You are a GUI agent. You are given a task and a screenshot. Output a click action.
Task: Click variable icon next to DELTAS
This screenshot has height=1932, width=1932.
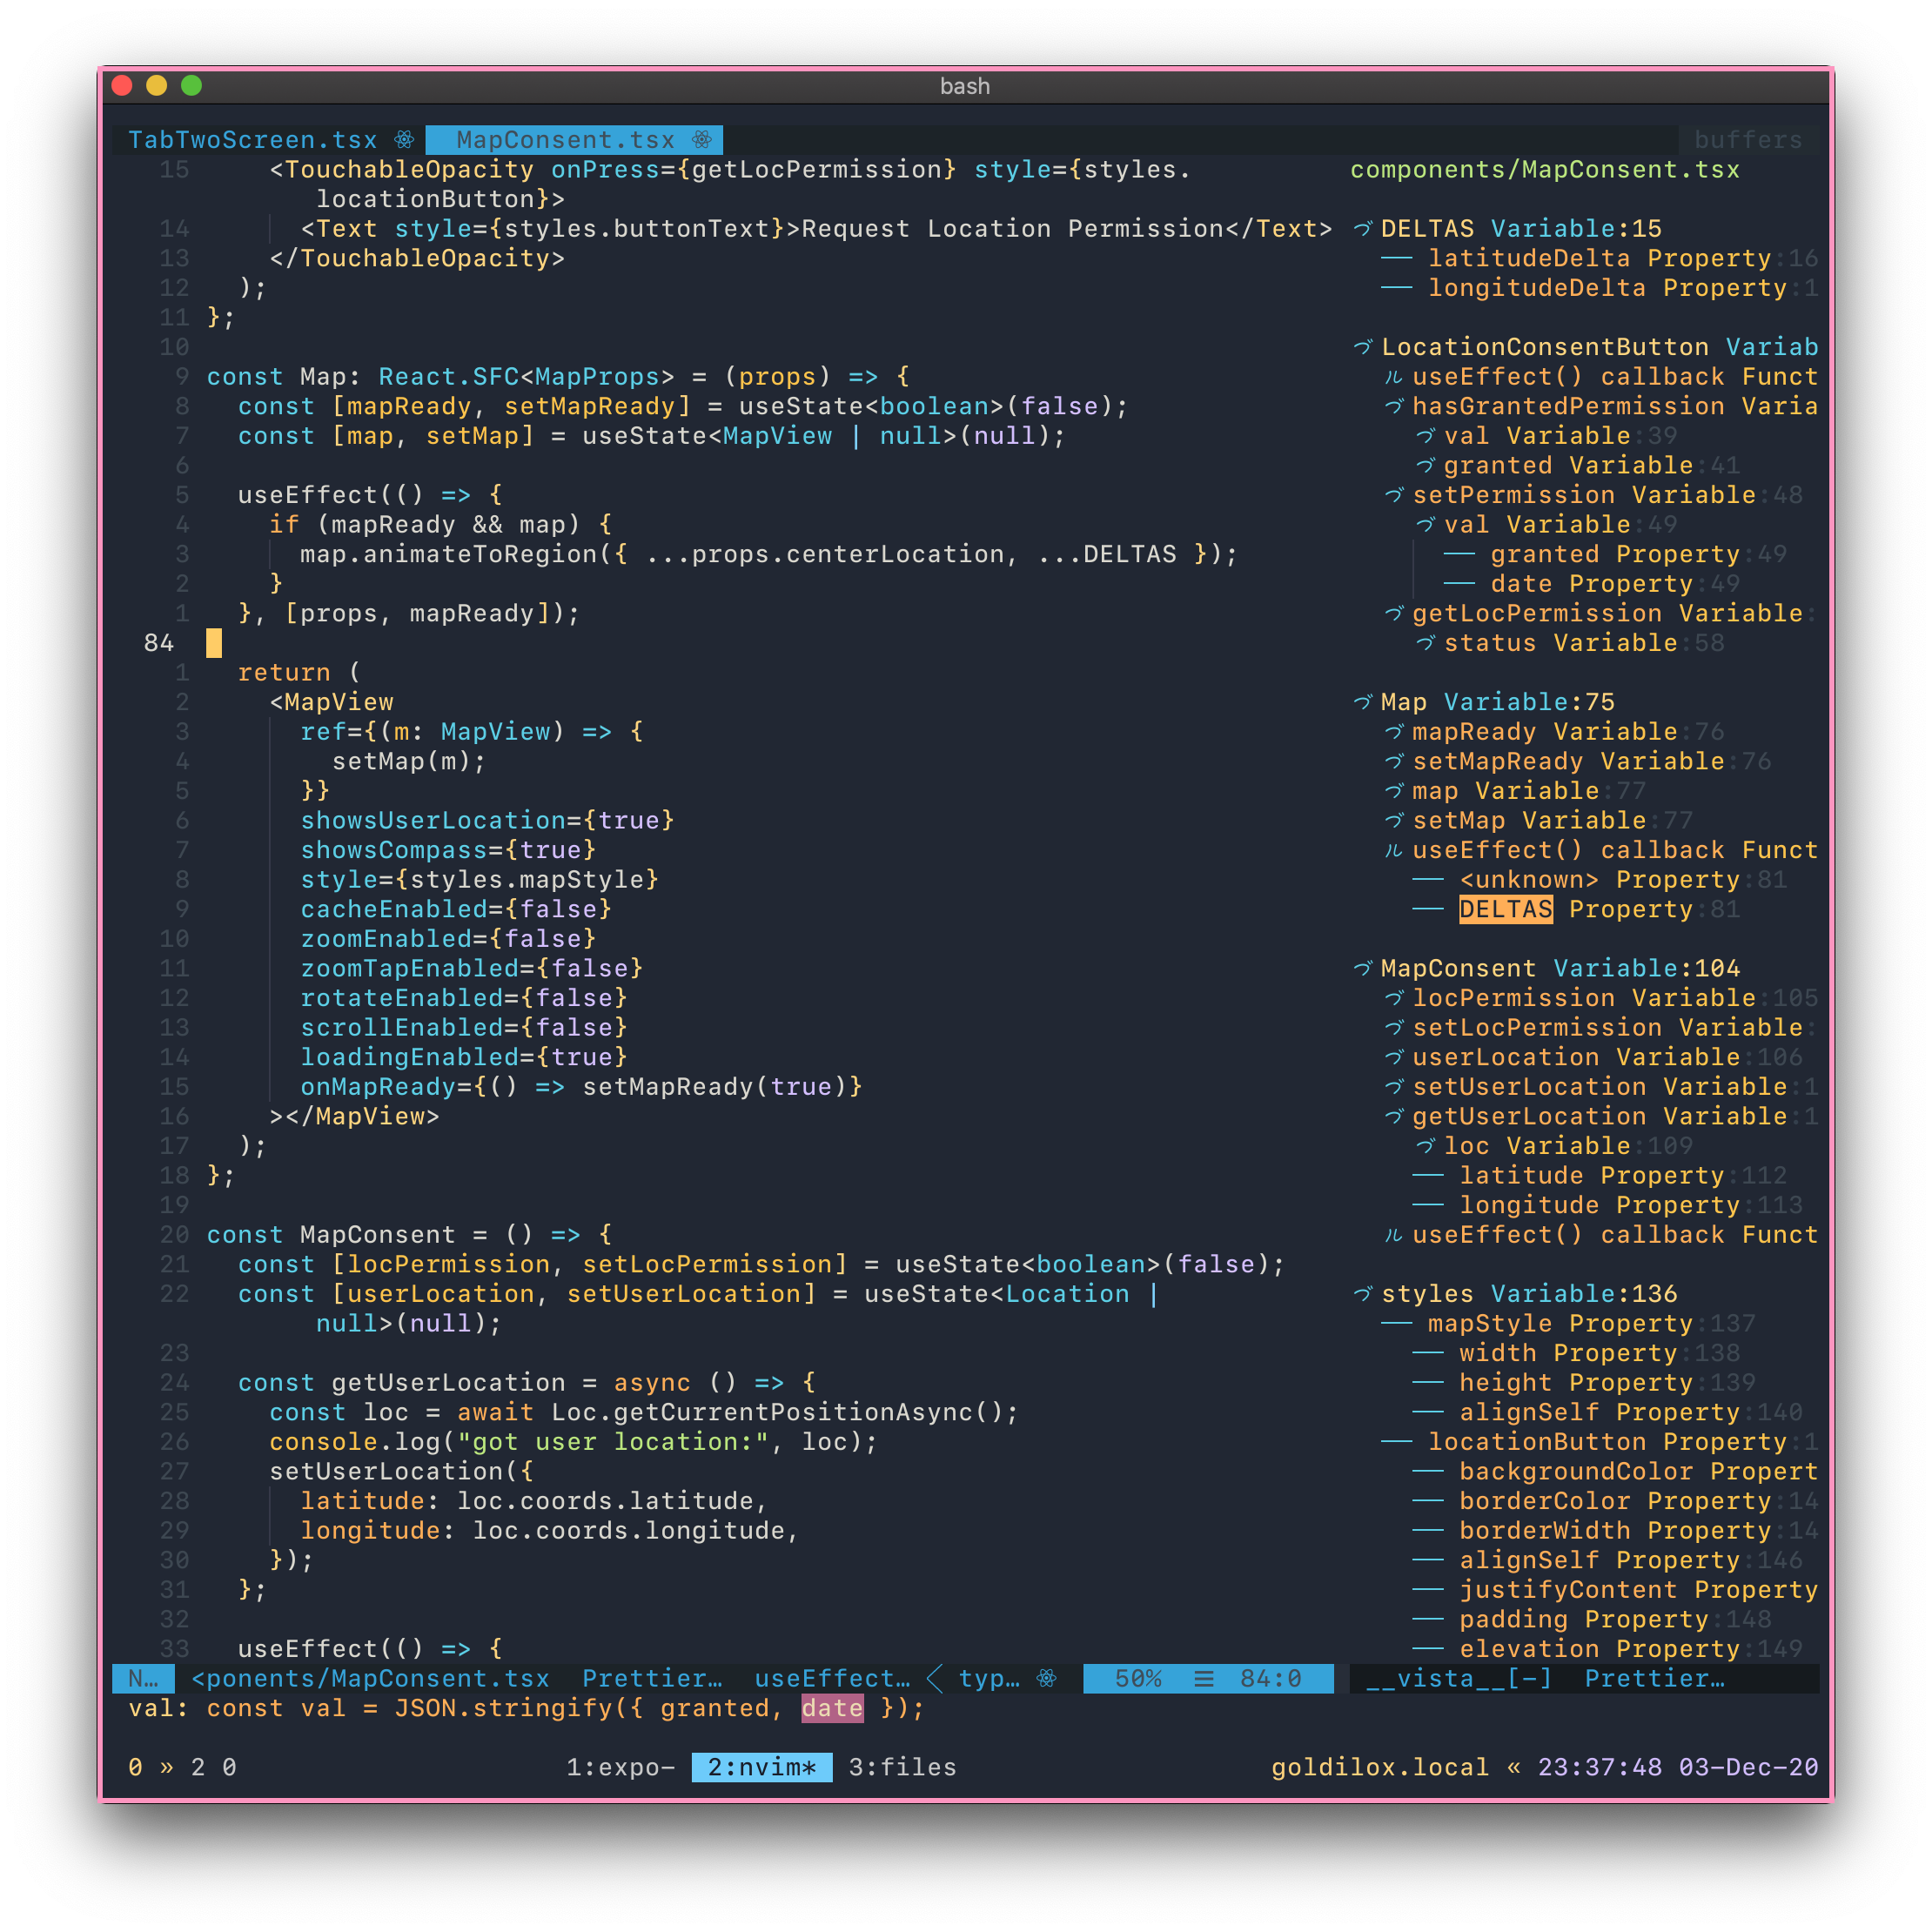[1362, 229]
